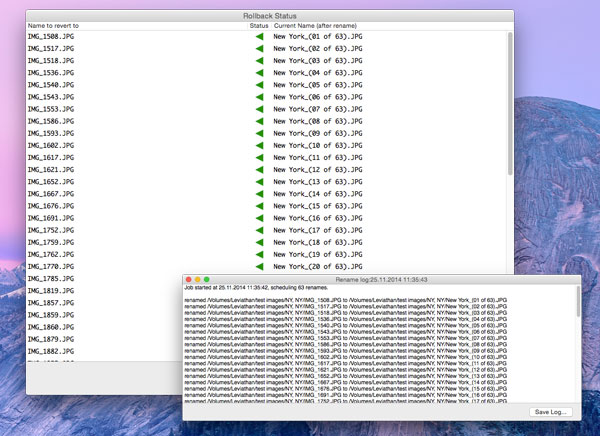Screen dimensions: 600x436
Task: Select the IMG_1859.JPG row
Action: pos(51,315)
